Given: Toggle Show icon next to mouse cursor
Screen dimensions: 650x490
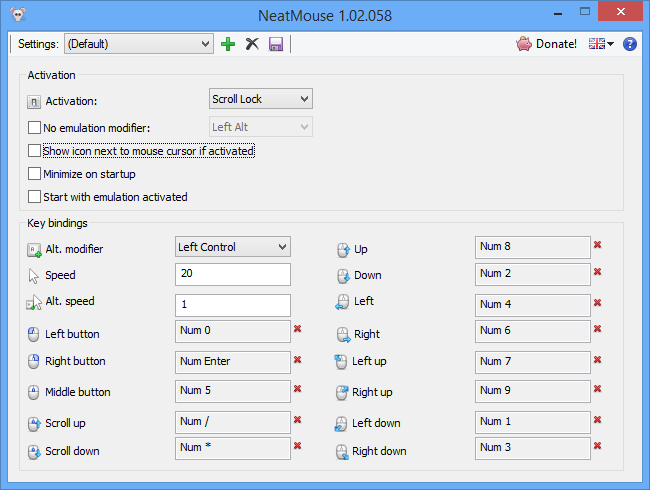Looking at the screenshot, I should 34,150.
